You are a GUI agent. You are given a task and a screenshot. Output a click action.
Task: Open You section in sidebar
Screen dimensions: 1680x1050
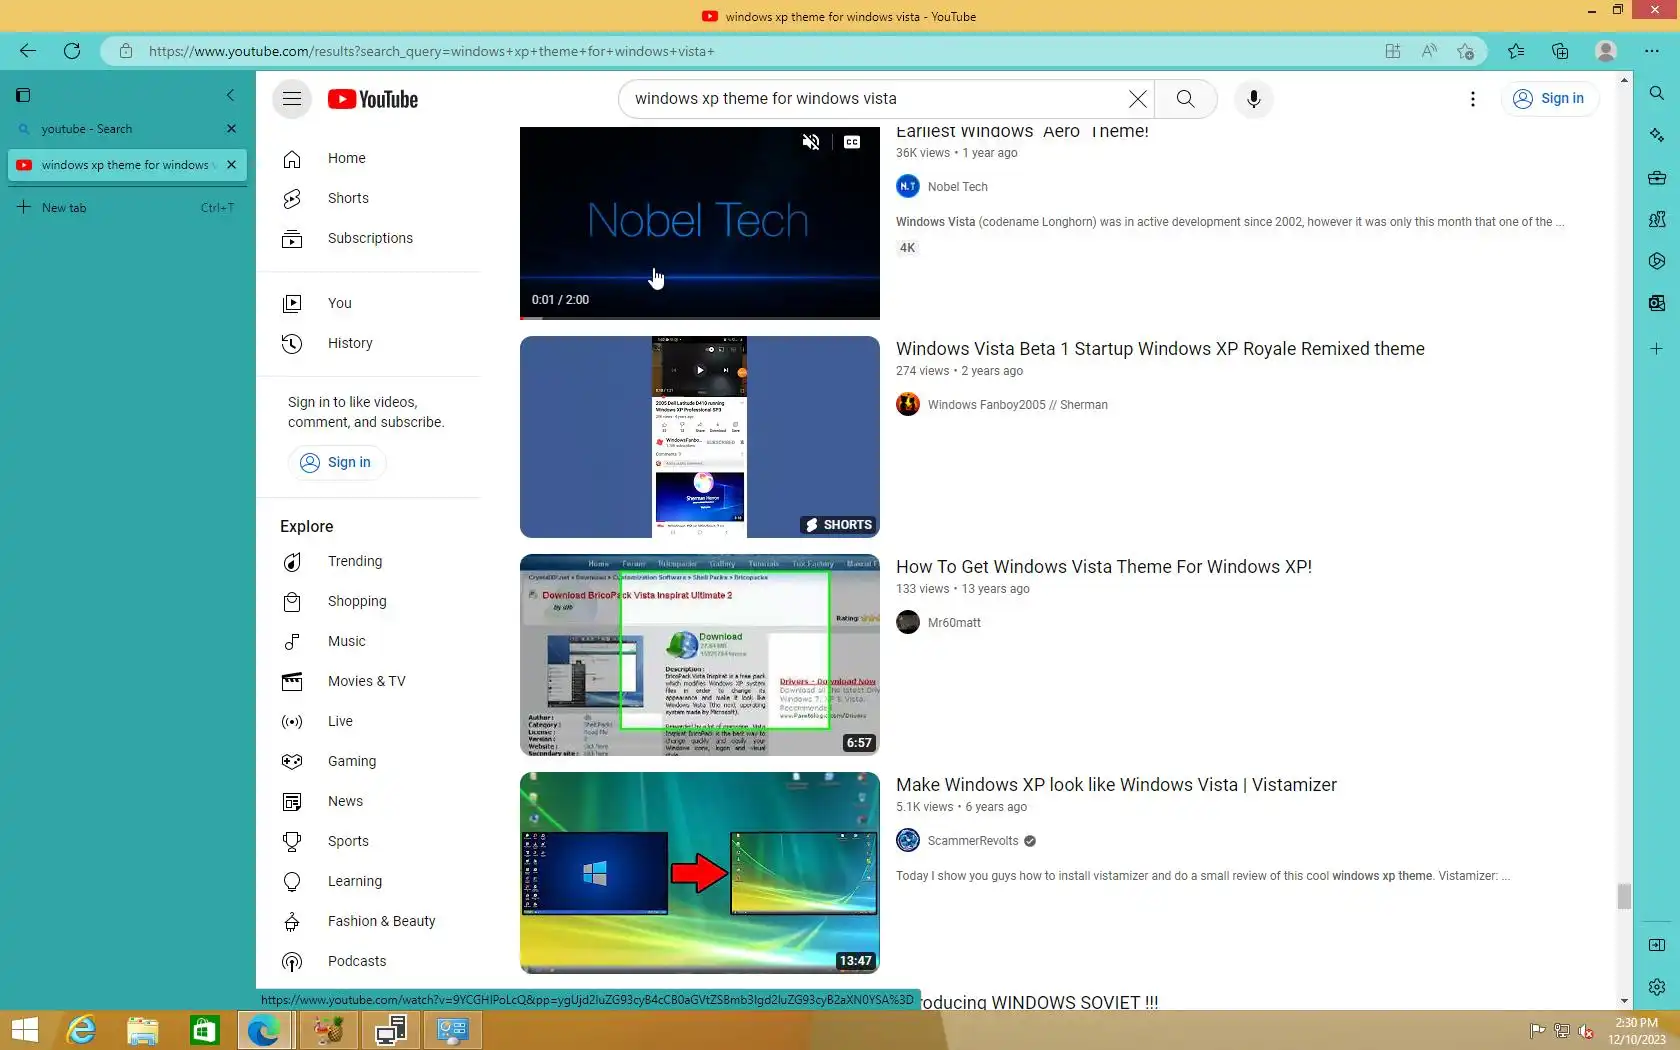click(x=368, y=303)
